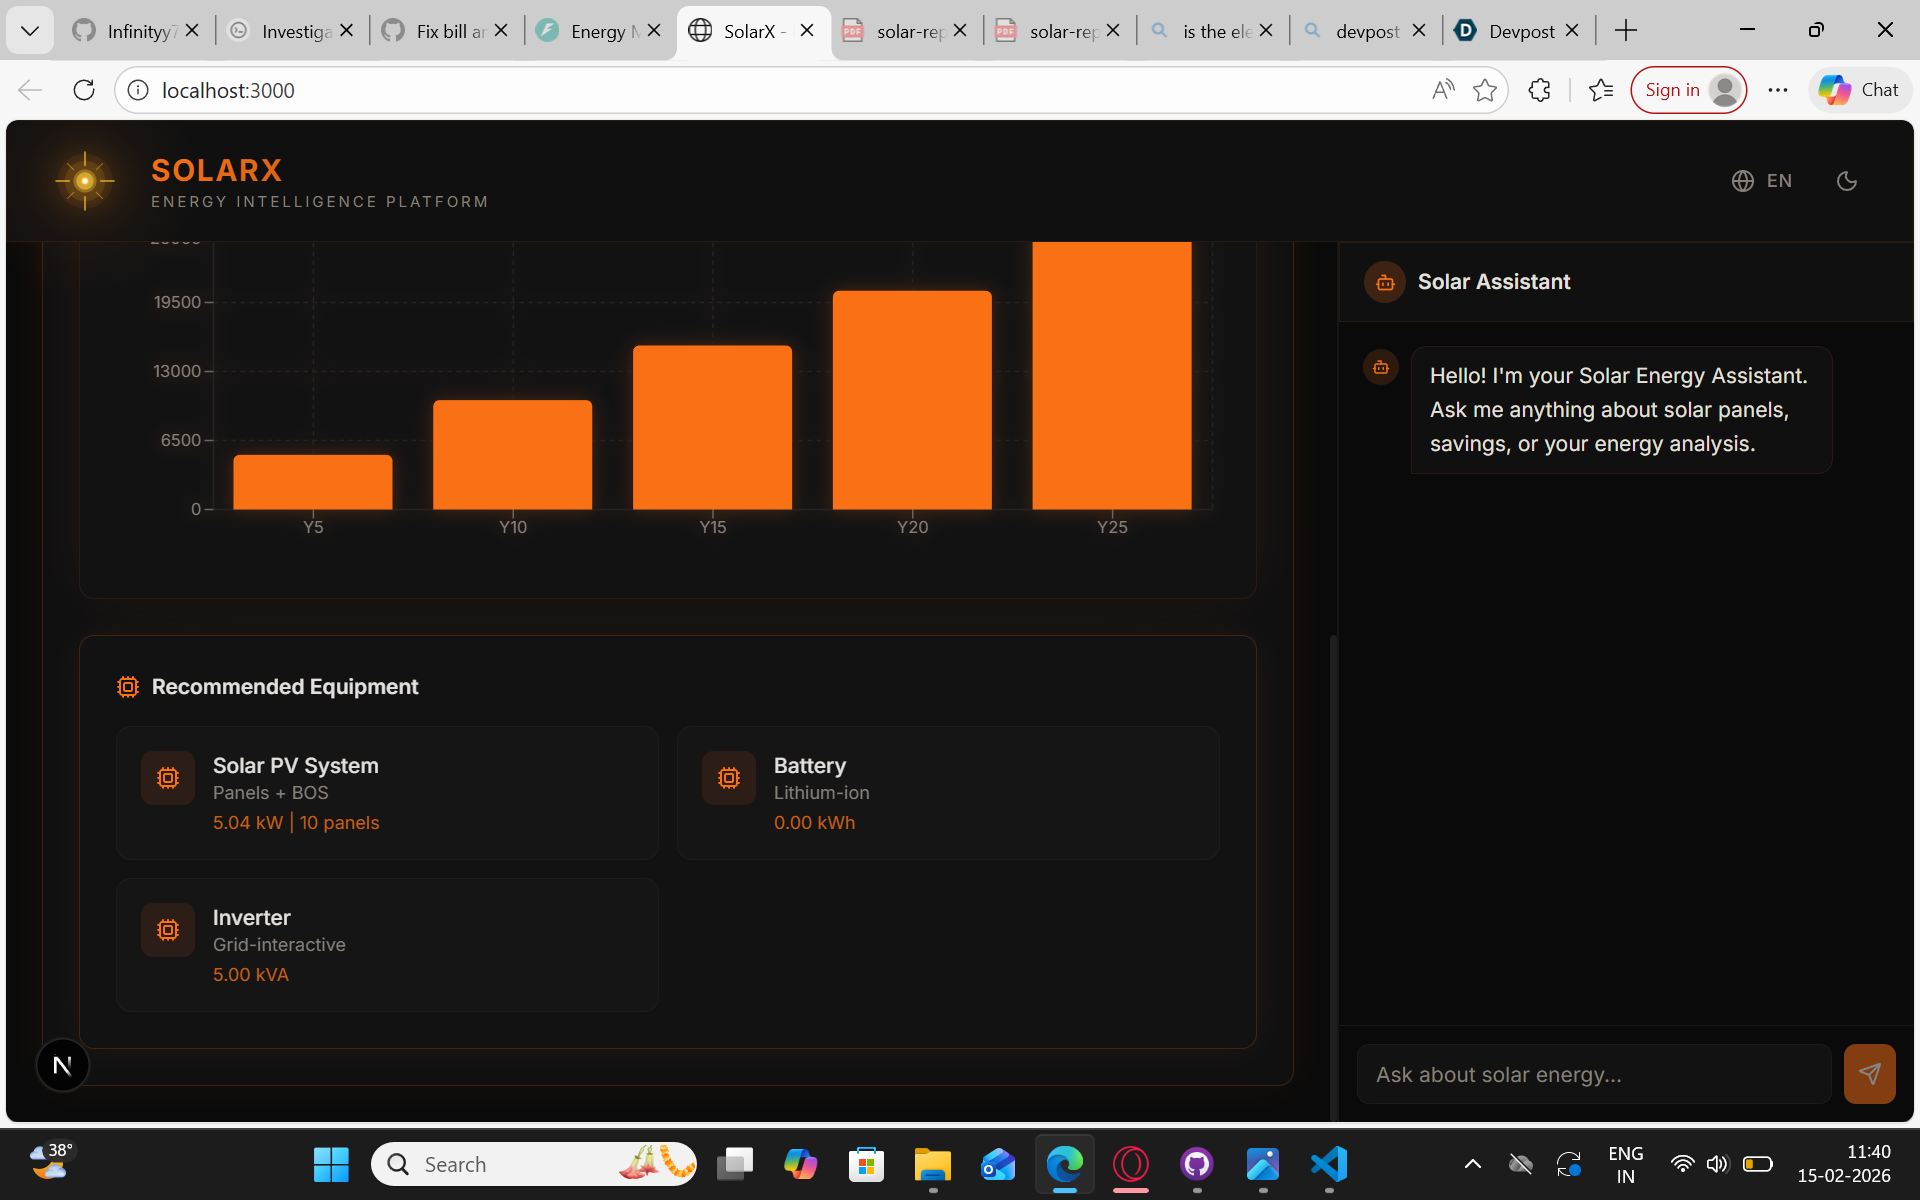
Task: Switch to the Fix bill GitHub tab
Action: (x=440, y=31)
